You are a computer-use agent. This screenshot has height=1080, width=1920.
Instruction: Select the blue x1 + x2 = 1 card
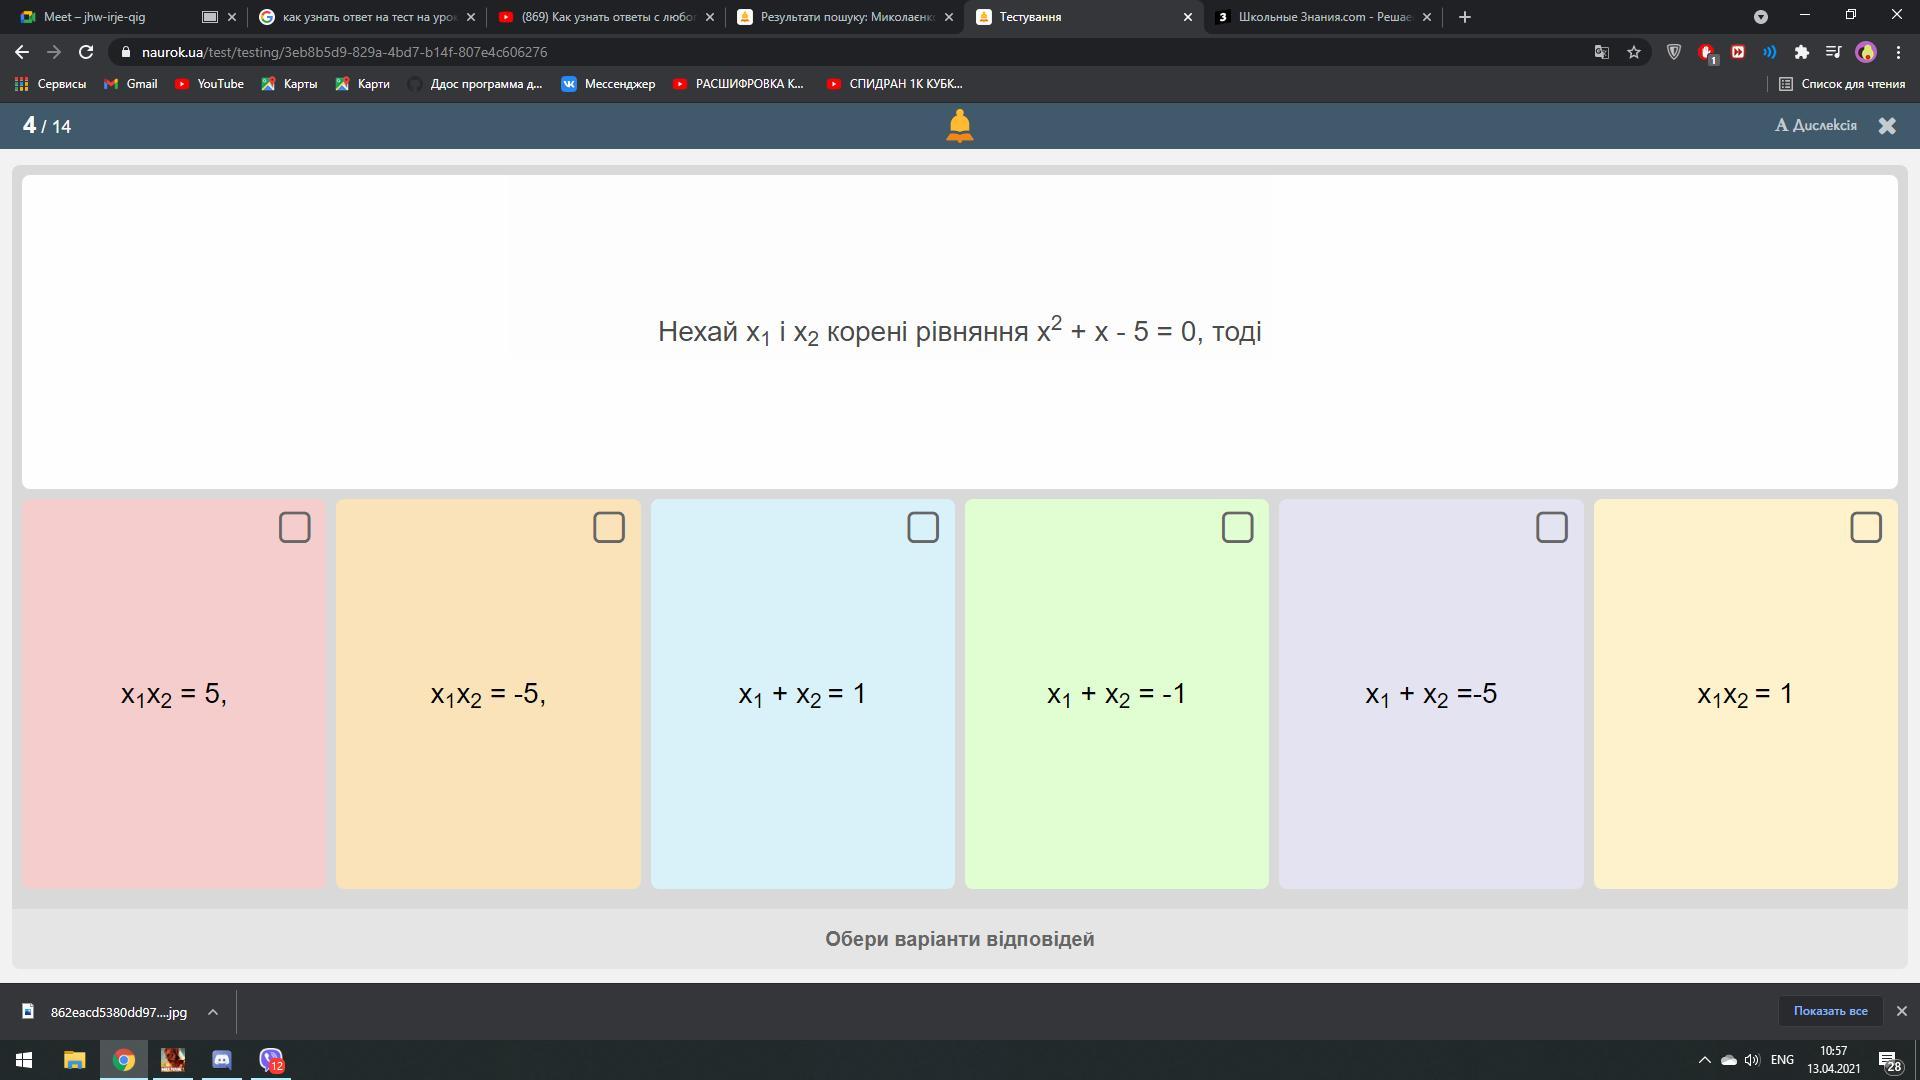tap(802, 694)
